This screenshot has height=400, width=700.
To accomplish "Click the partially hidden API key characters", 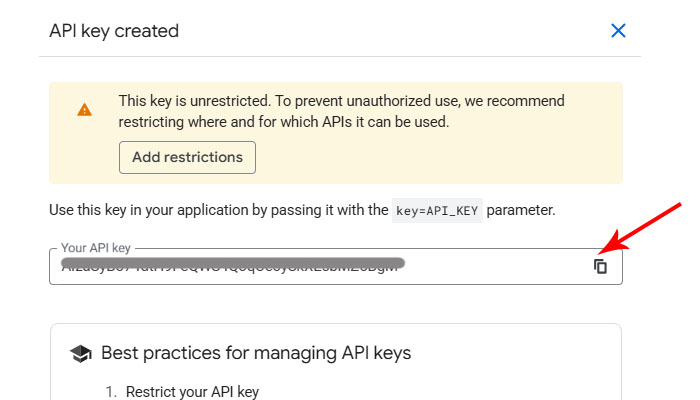I will point(230,270).
